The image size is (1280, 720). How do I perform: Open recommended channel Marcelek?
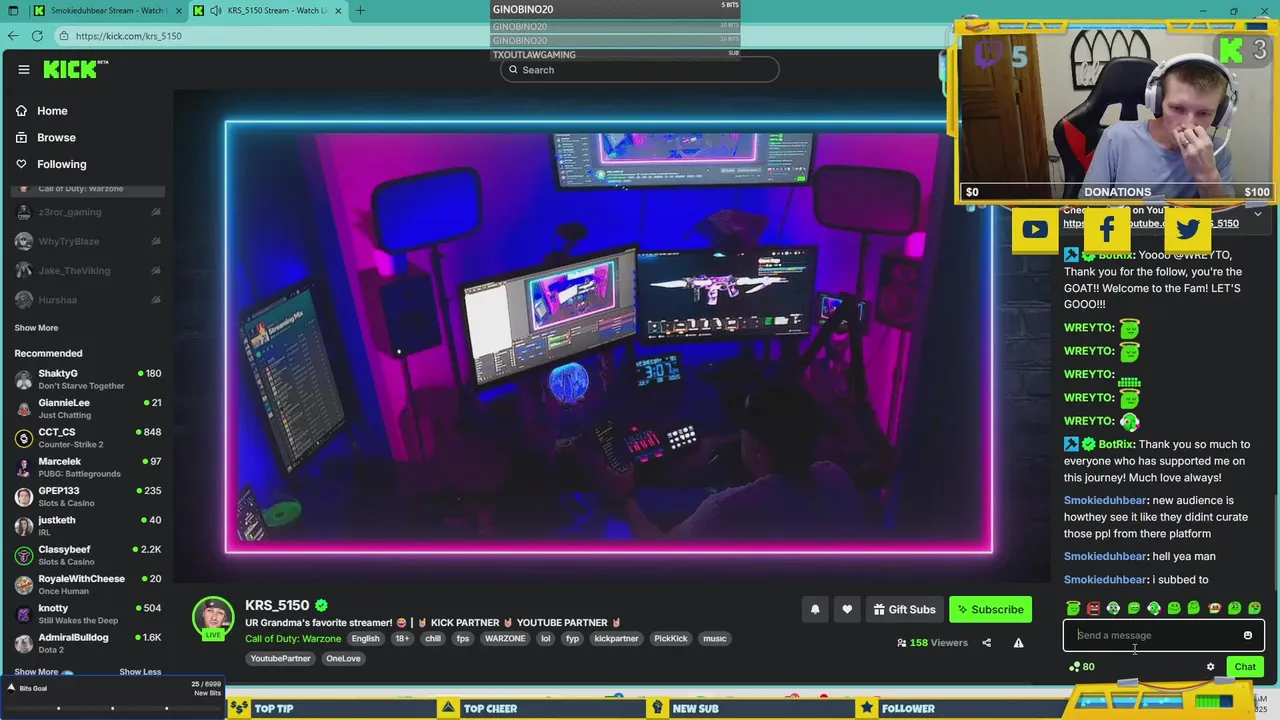(88, 467)
